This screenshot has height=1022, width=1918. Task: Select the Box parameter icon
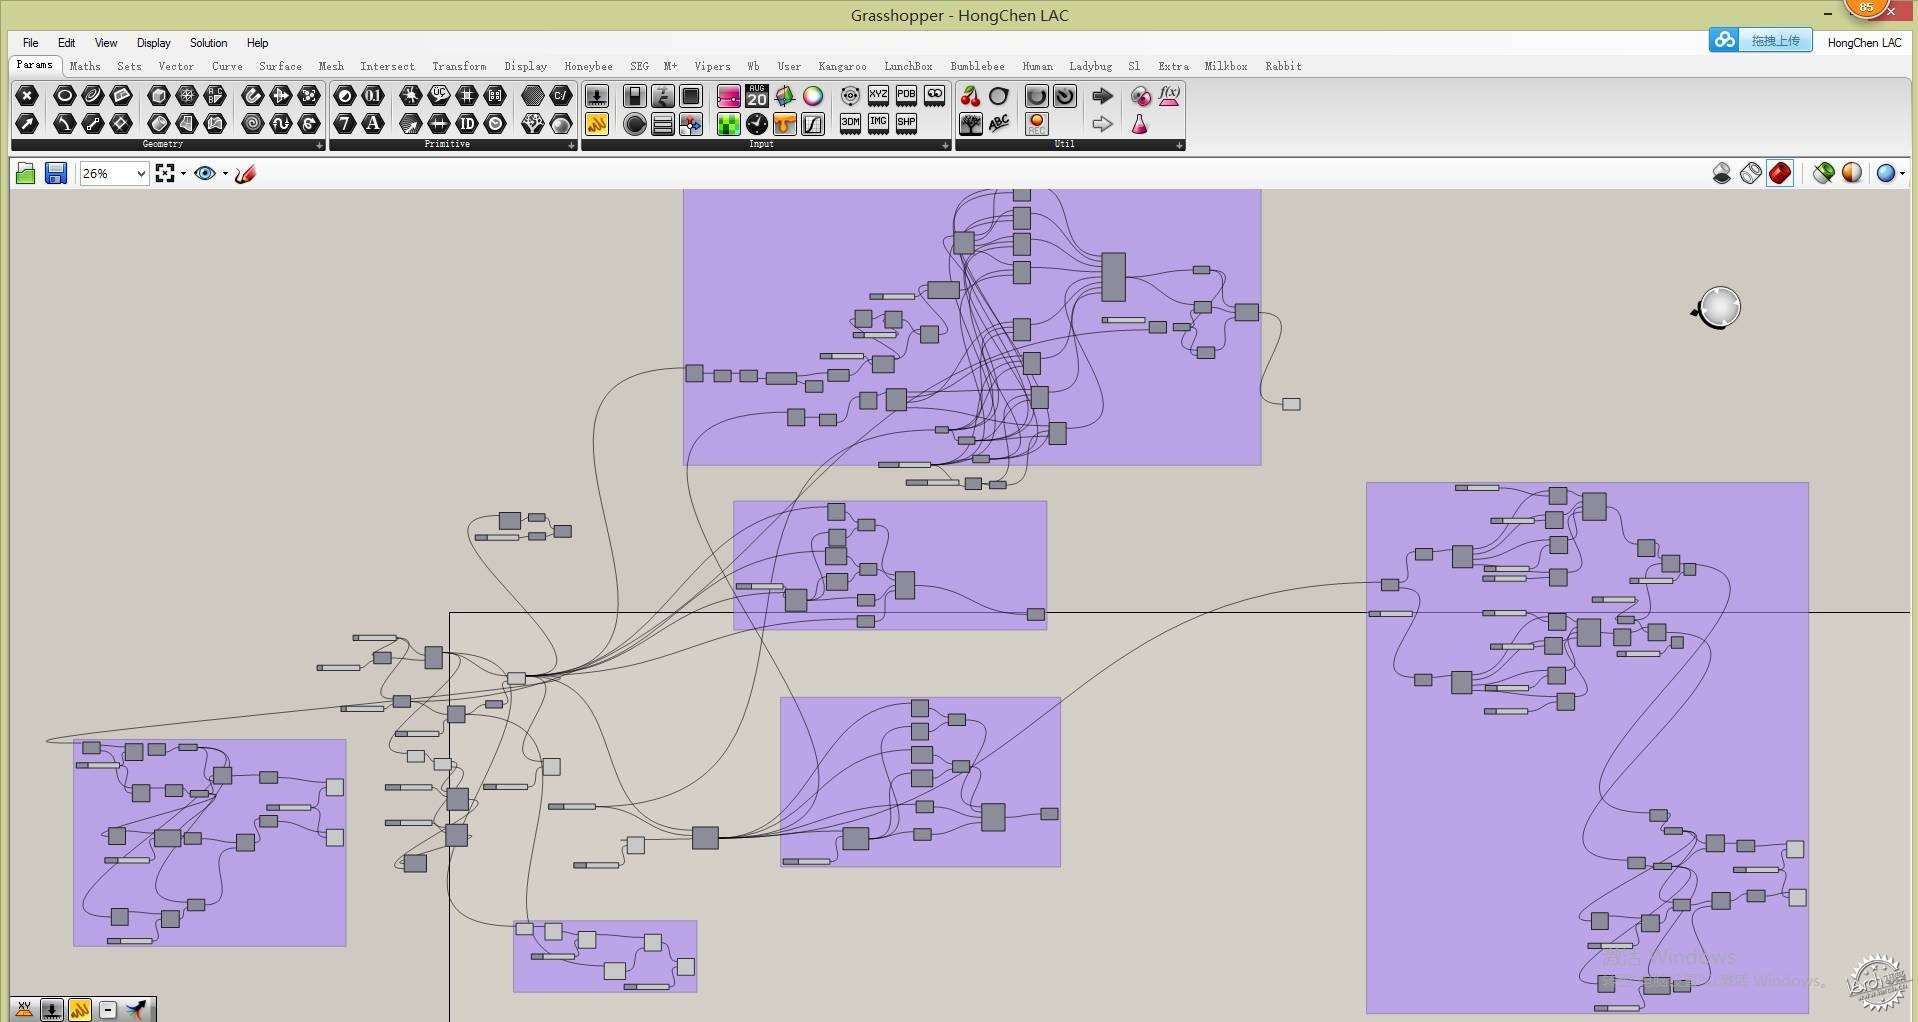[159, 96]
